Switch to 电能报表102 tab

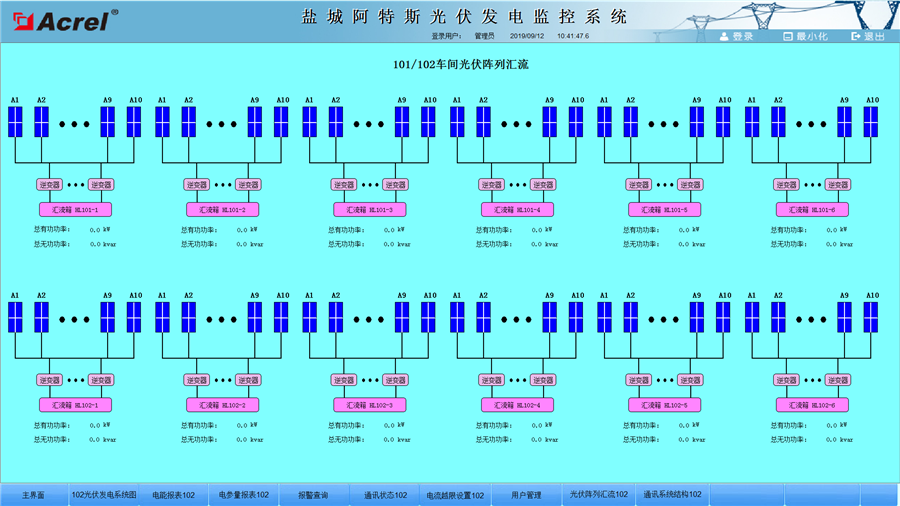[173, 495]
